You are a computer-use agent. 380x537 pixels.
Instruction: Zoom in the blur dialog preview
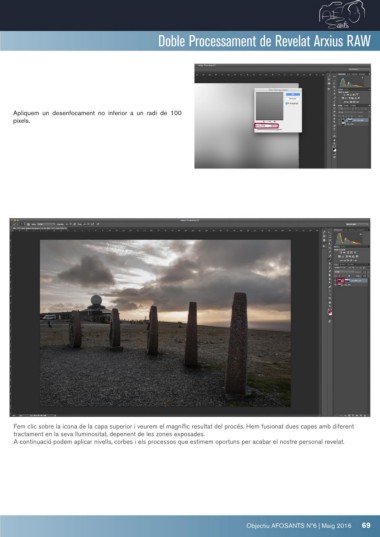tap(275, 121)
